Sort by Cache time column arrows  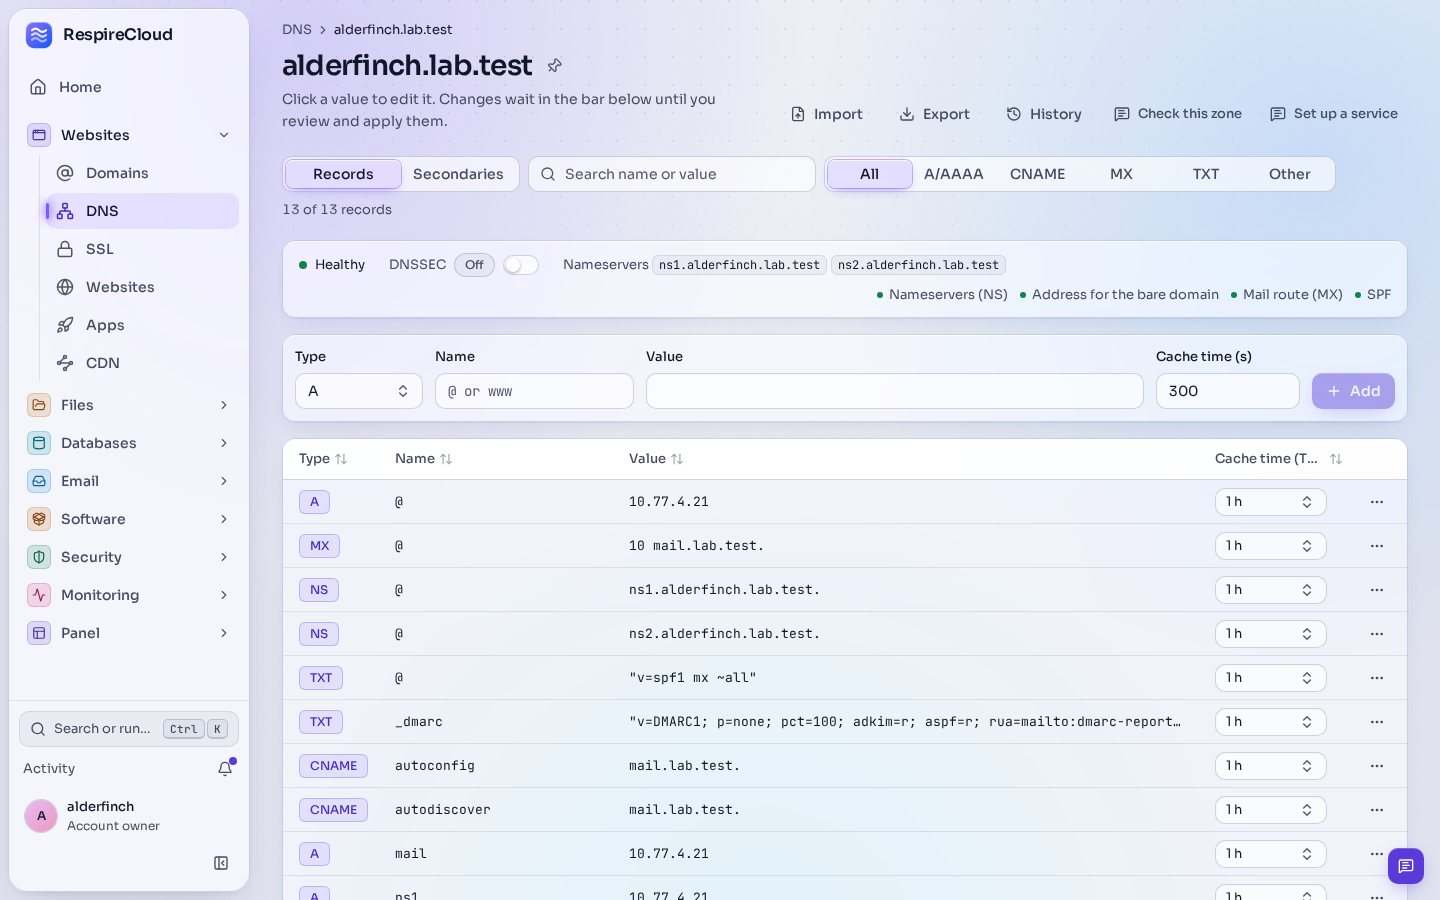point(1336,459)
